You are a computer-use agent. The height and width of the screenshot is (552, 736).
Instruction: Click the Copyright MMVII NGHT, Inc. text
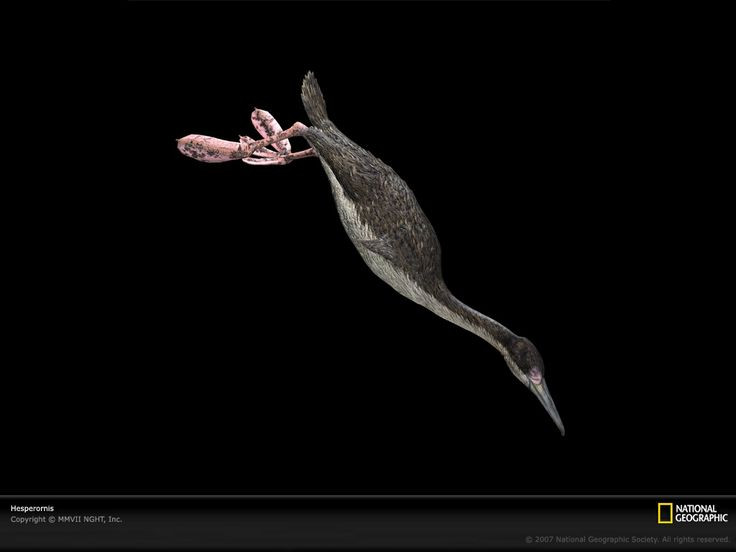(x=66, y=519)
